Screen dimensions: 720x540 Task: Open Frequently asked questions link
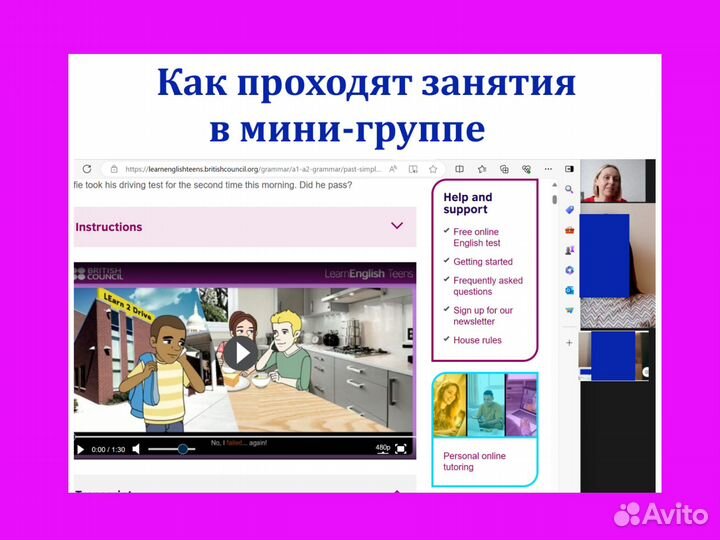[x=488, y=286]
